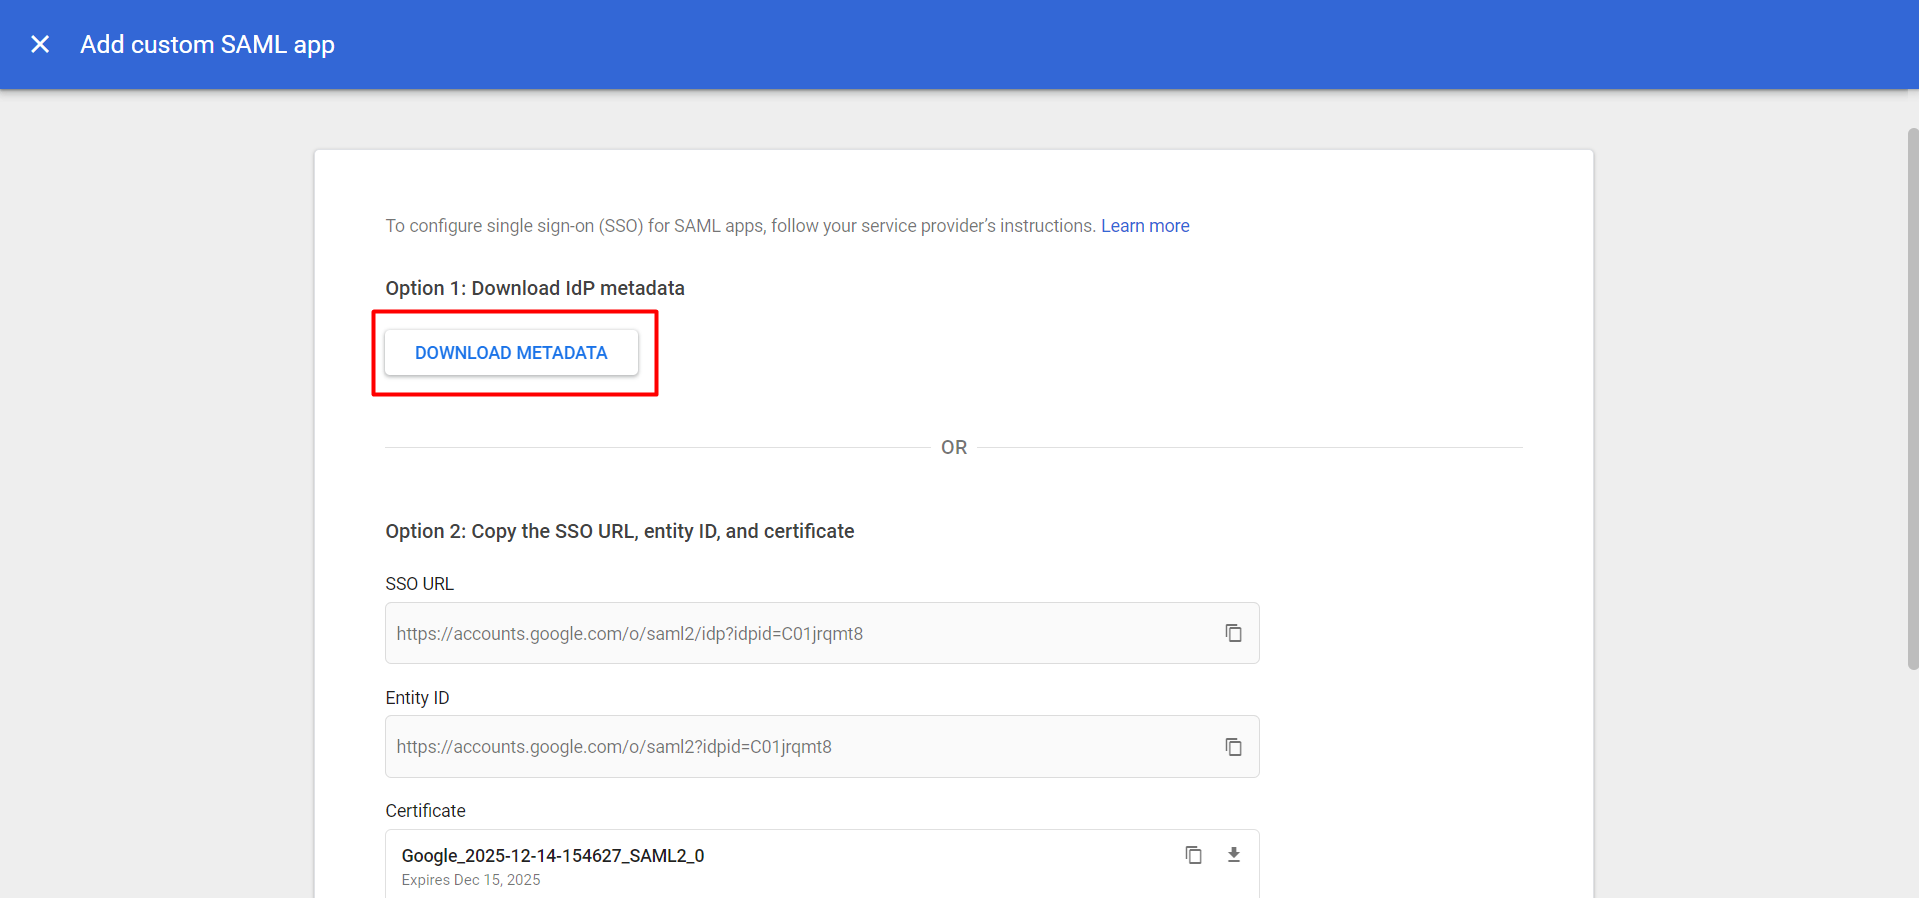Click the Download Metadata button

[x=511, y=353]
